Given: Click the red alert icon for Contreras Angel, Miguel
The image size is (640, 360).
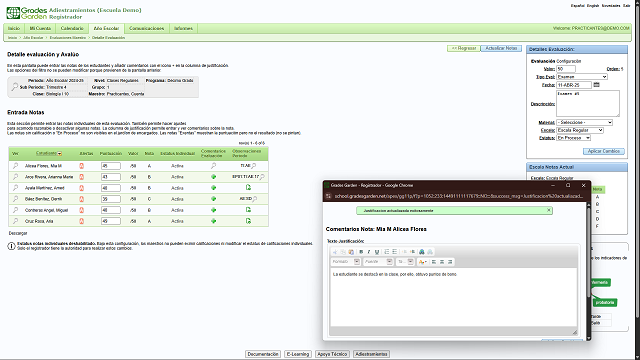Looking at the screenshot, I should coord(81,210).
